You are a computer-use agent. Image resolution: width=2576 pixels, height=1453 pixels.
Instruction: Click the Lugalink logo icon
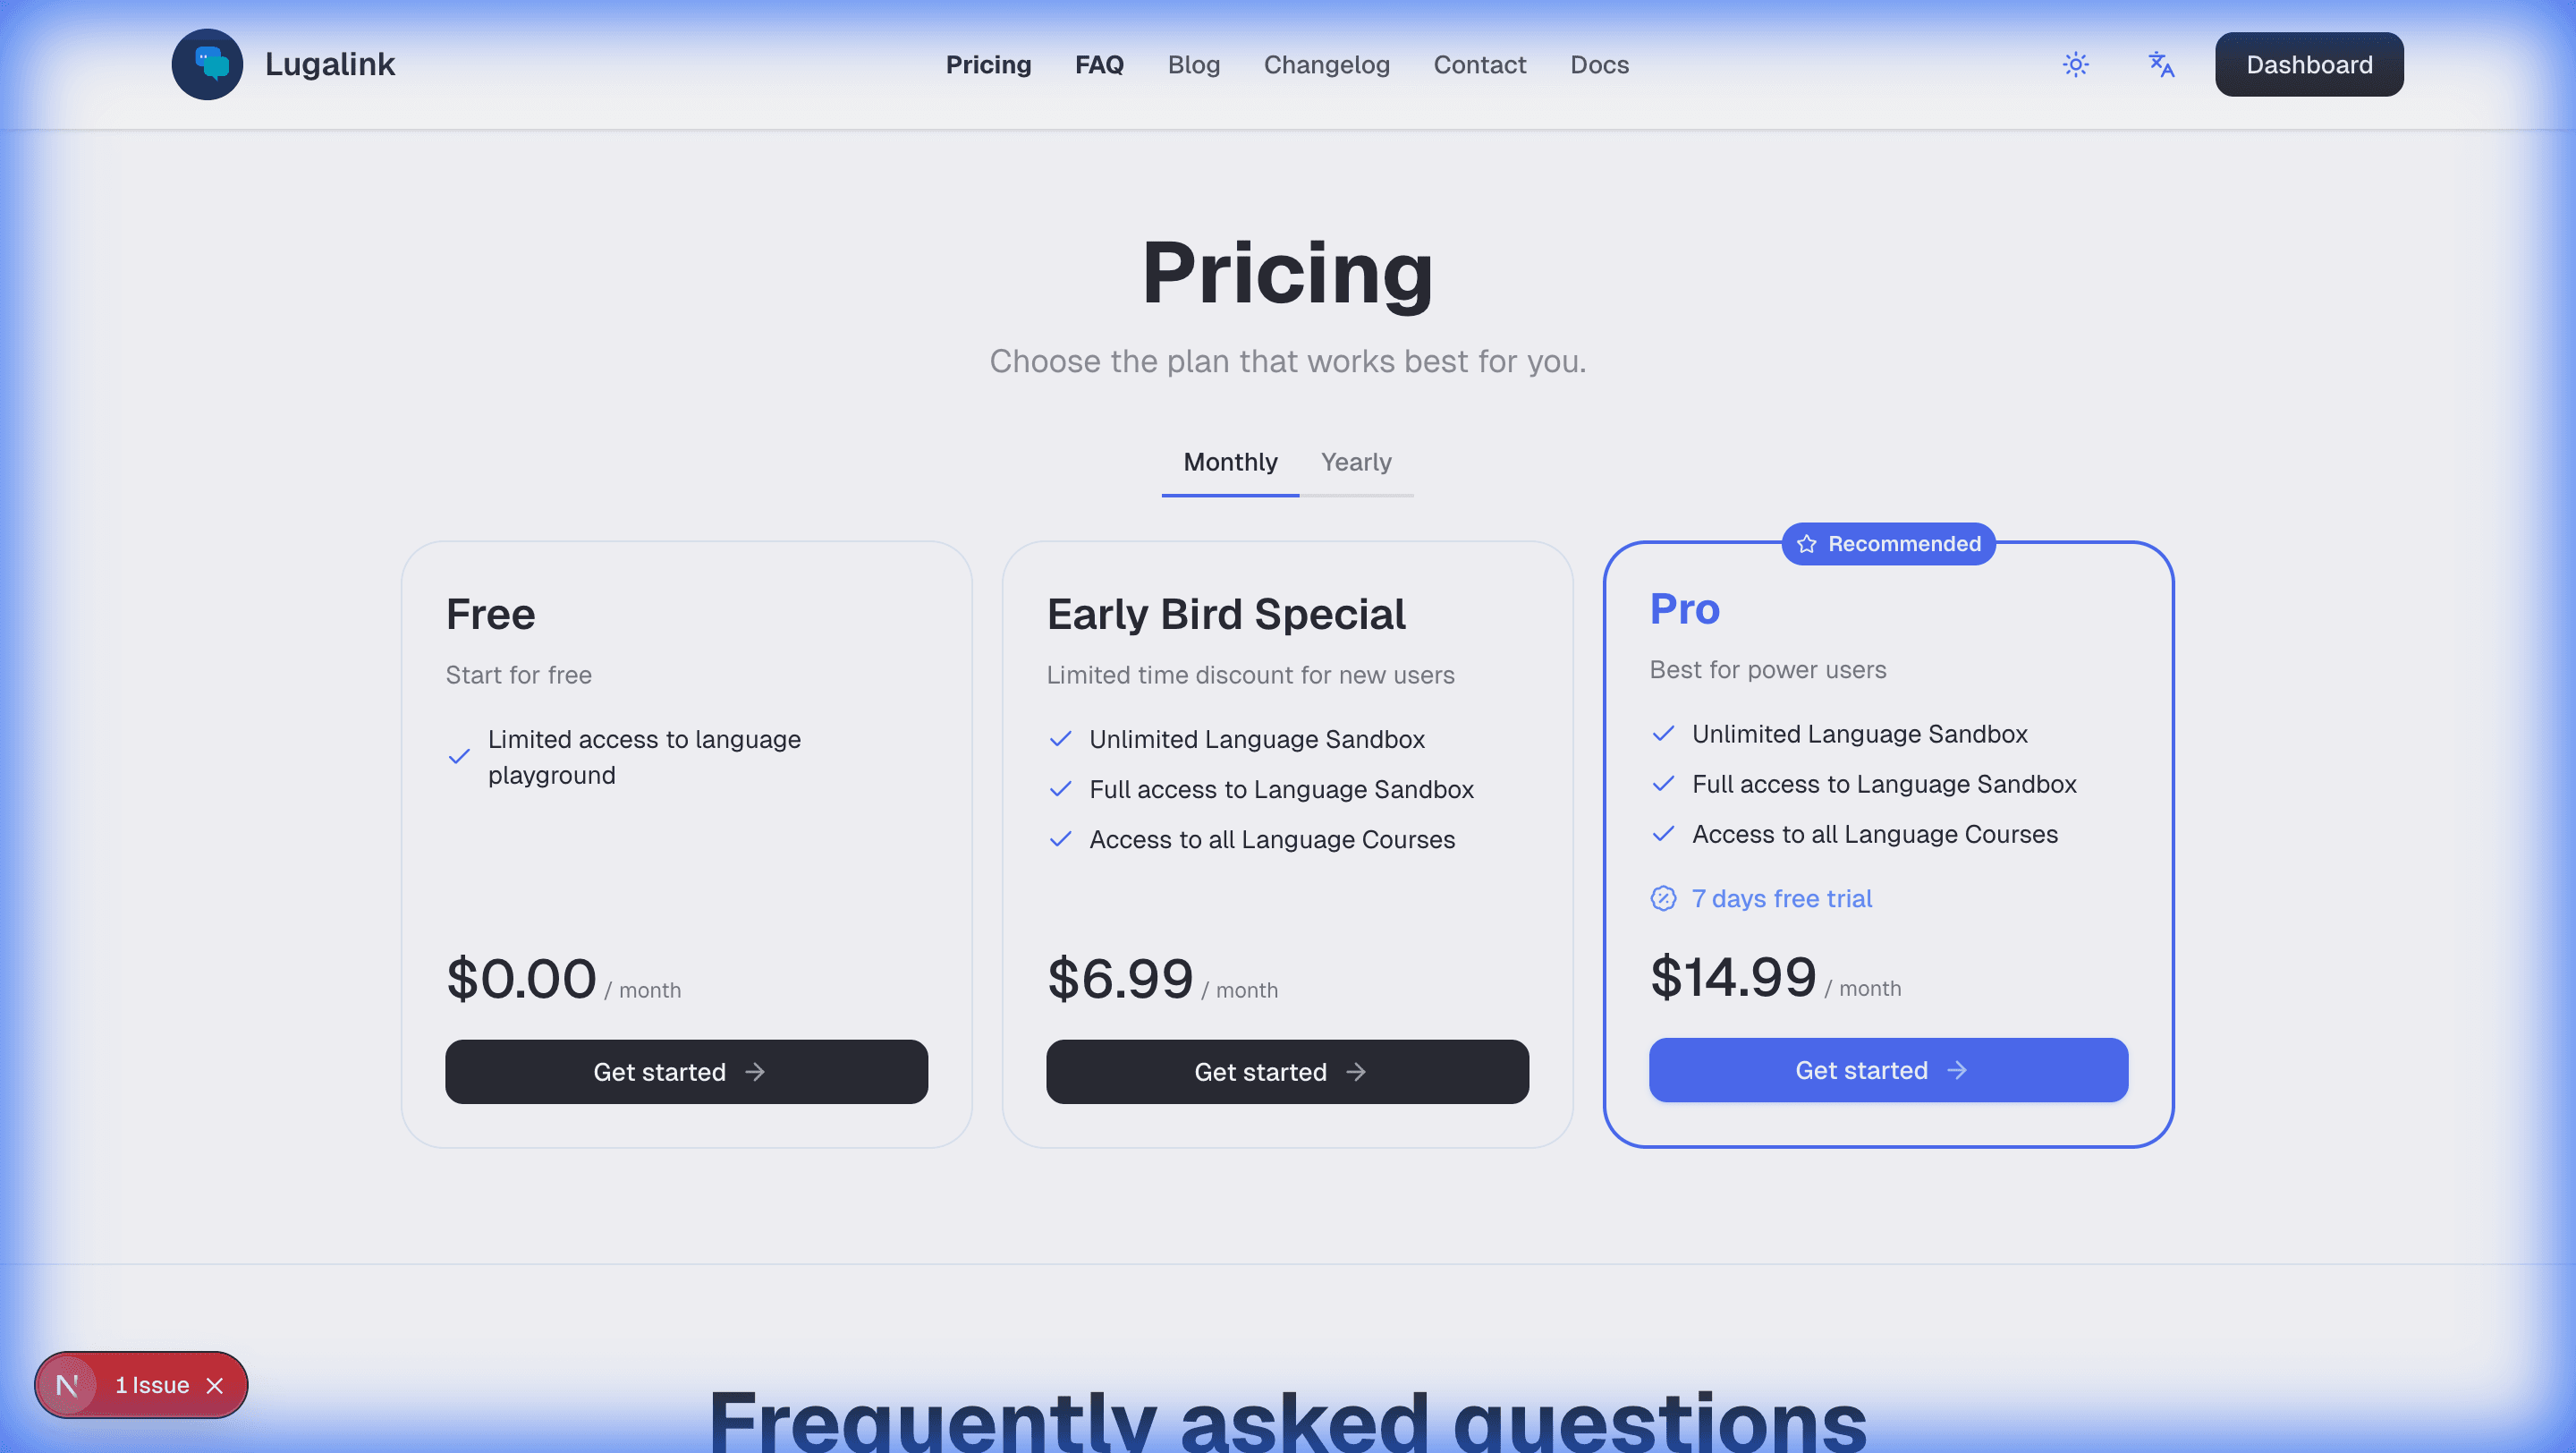[x=207, y=64]
